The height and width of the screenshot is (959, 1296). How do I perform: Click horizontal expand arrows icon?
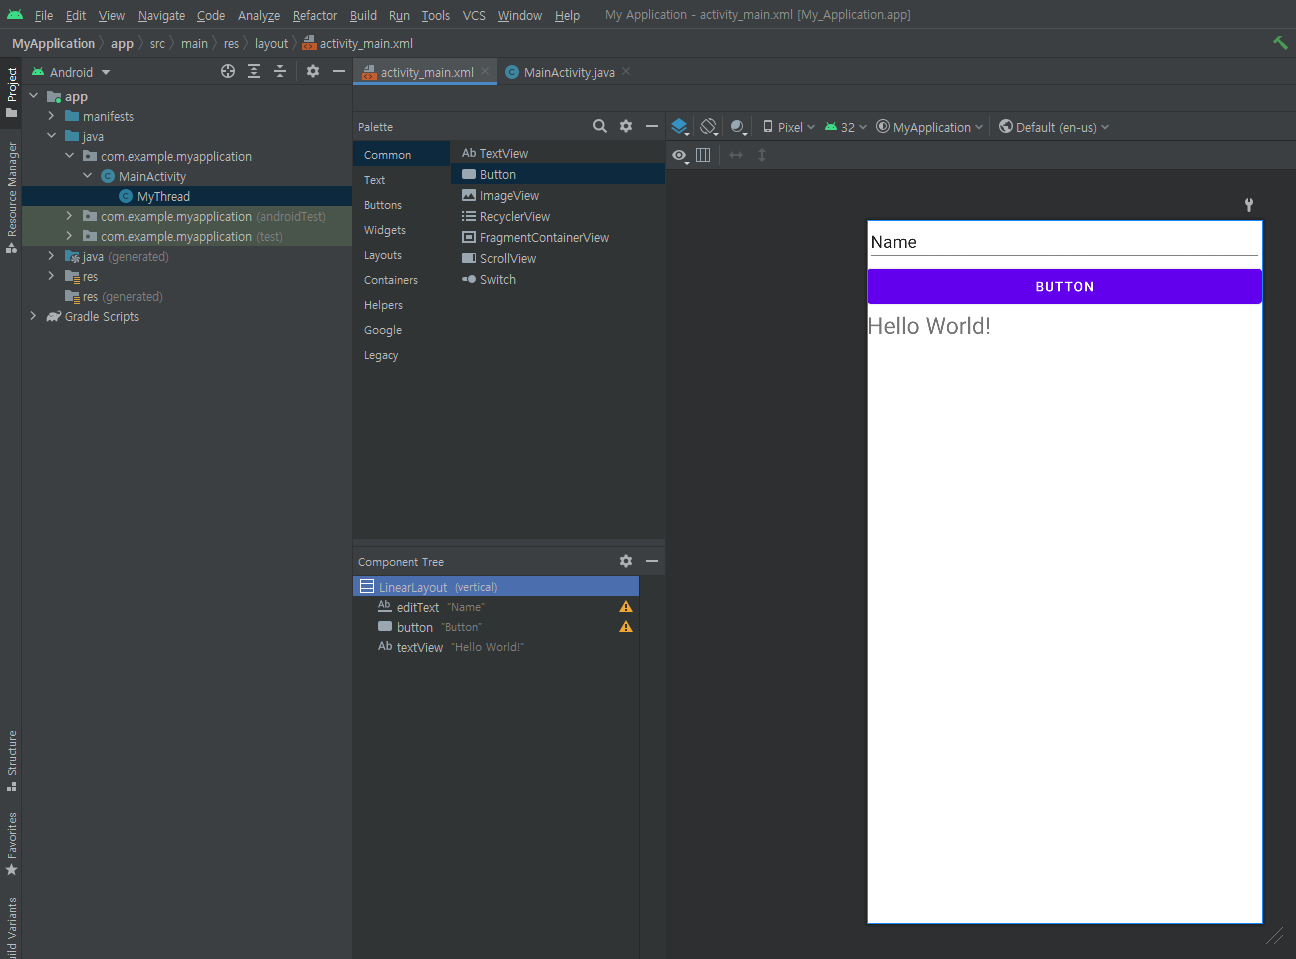click(x=736, y=155)
